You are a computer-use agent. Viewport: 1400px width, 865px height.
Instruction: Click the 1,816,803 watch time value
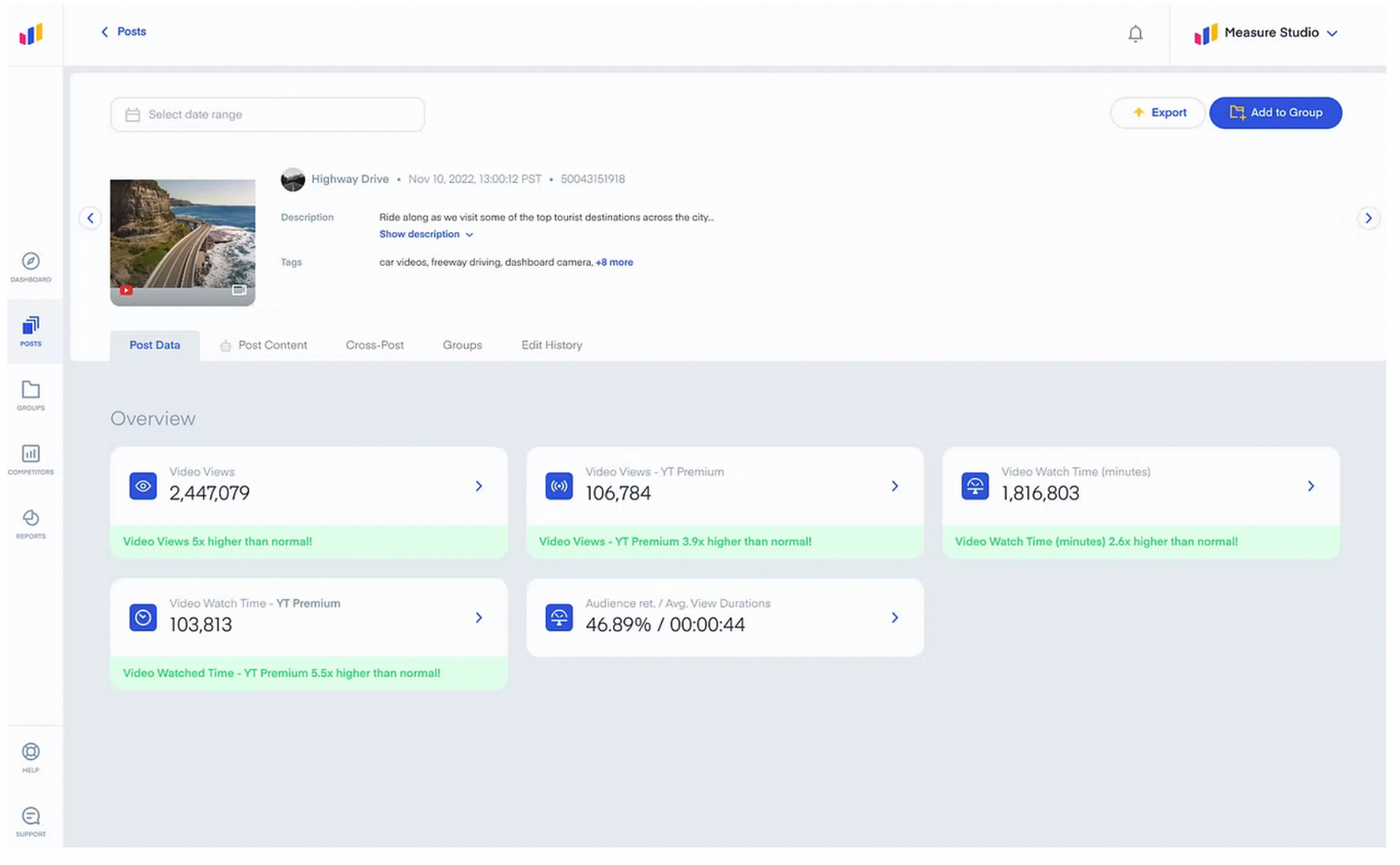click(x=1041, y=493)
